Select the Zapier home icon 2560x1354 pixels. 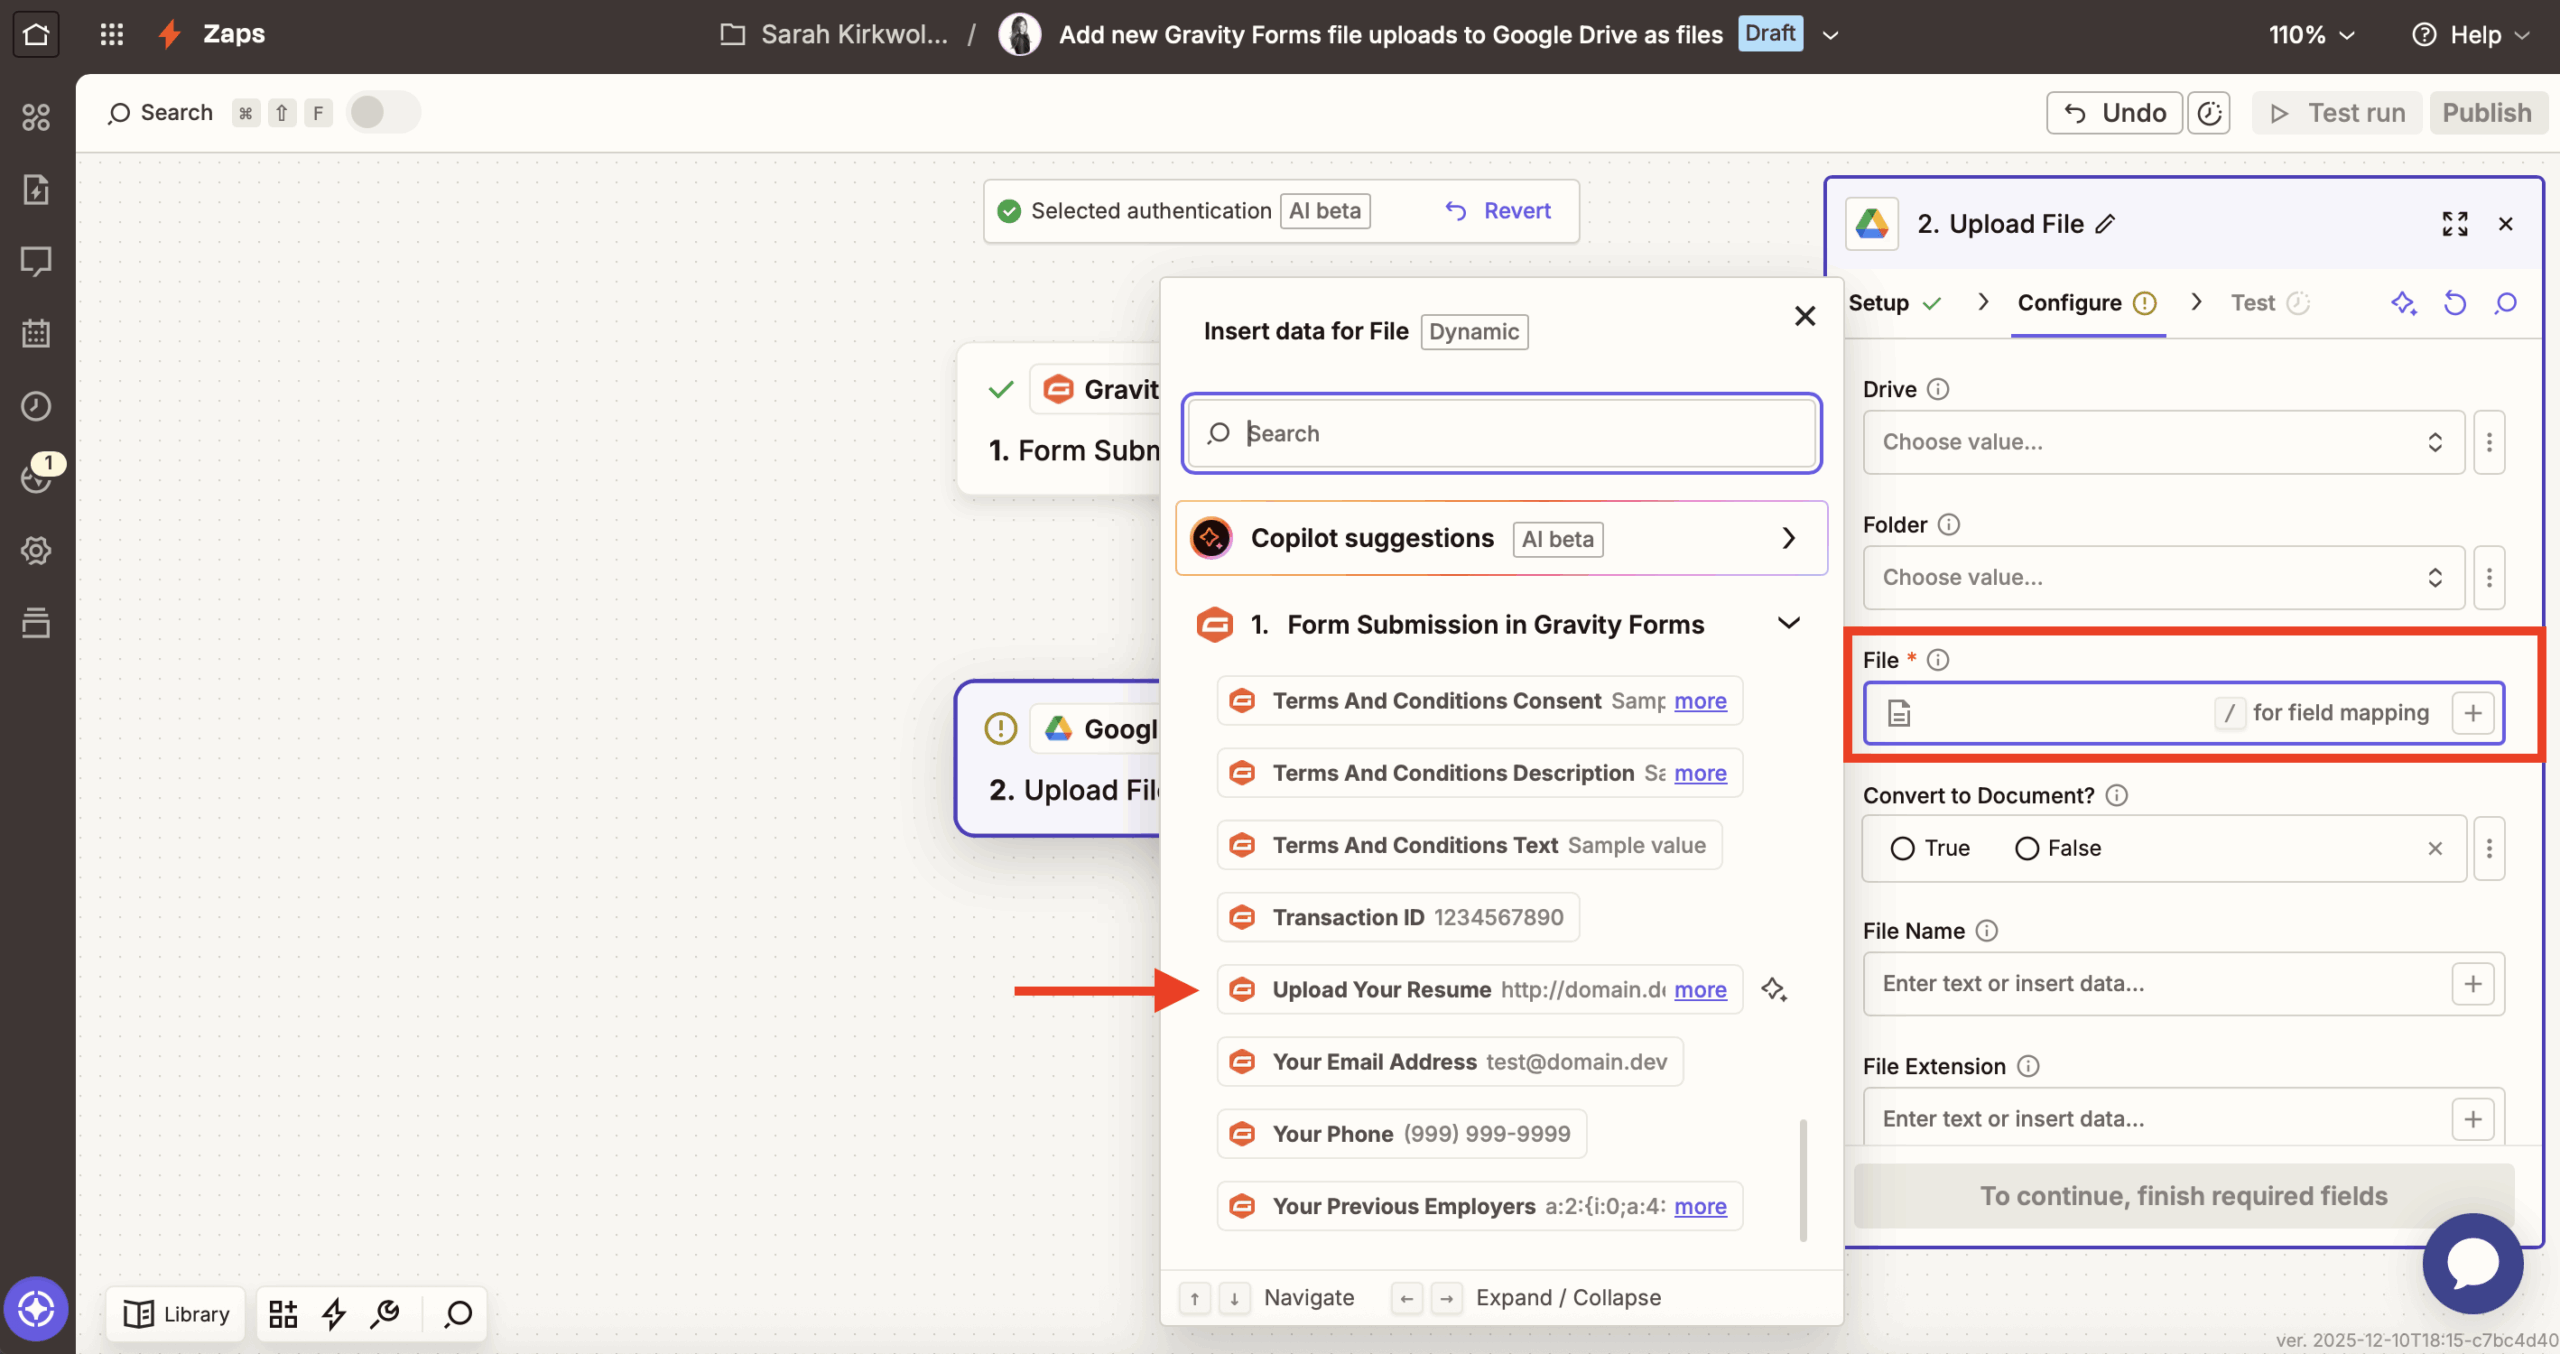[36, 33]
